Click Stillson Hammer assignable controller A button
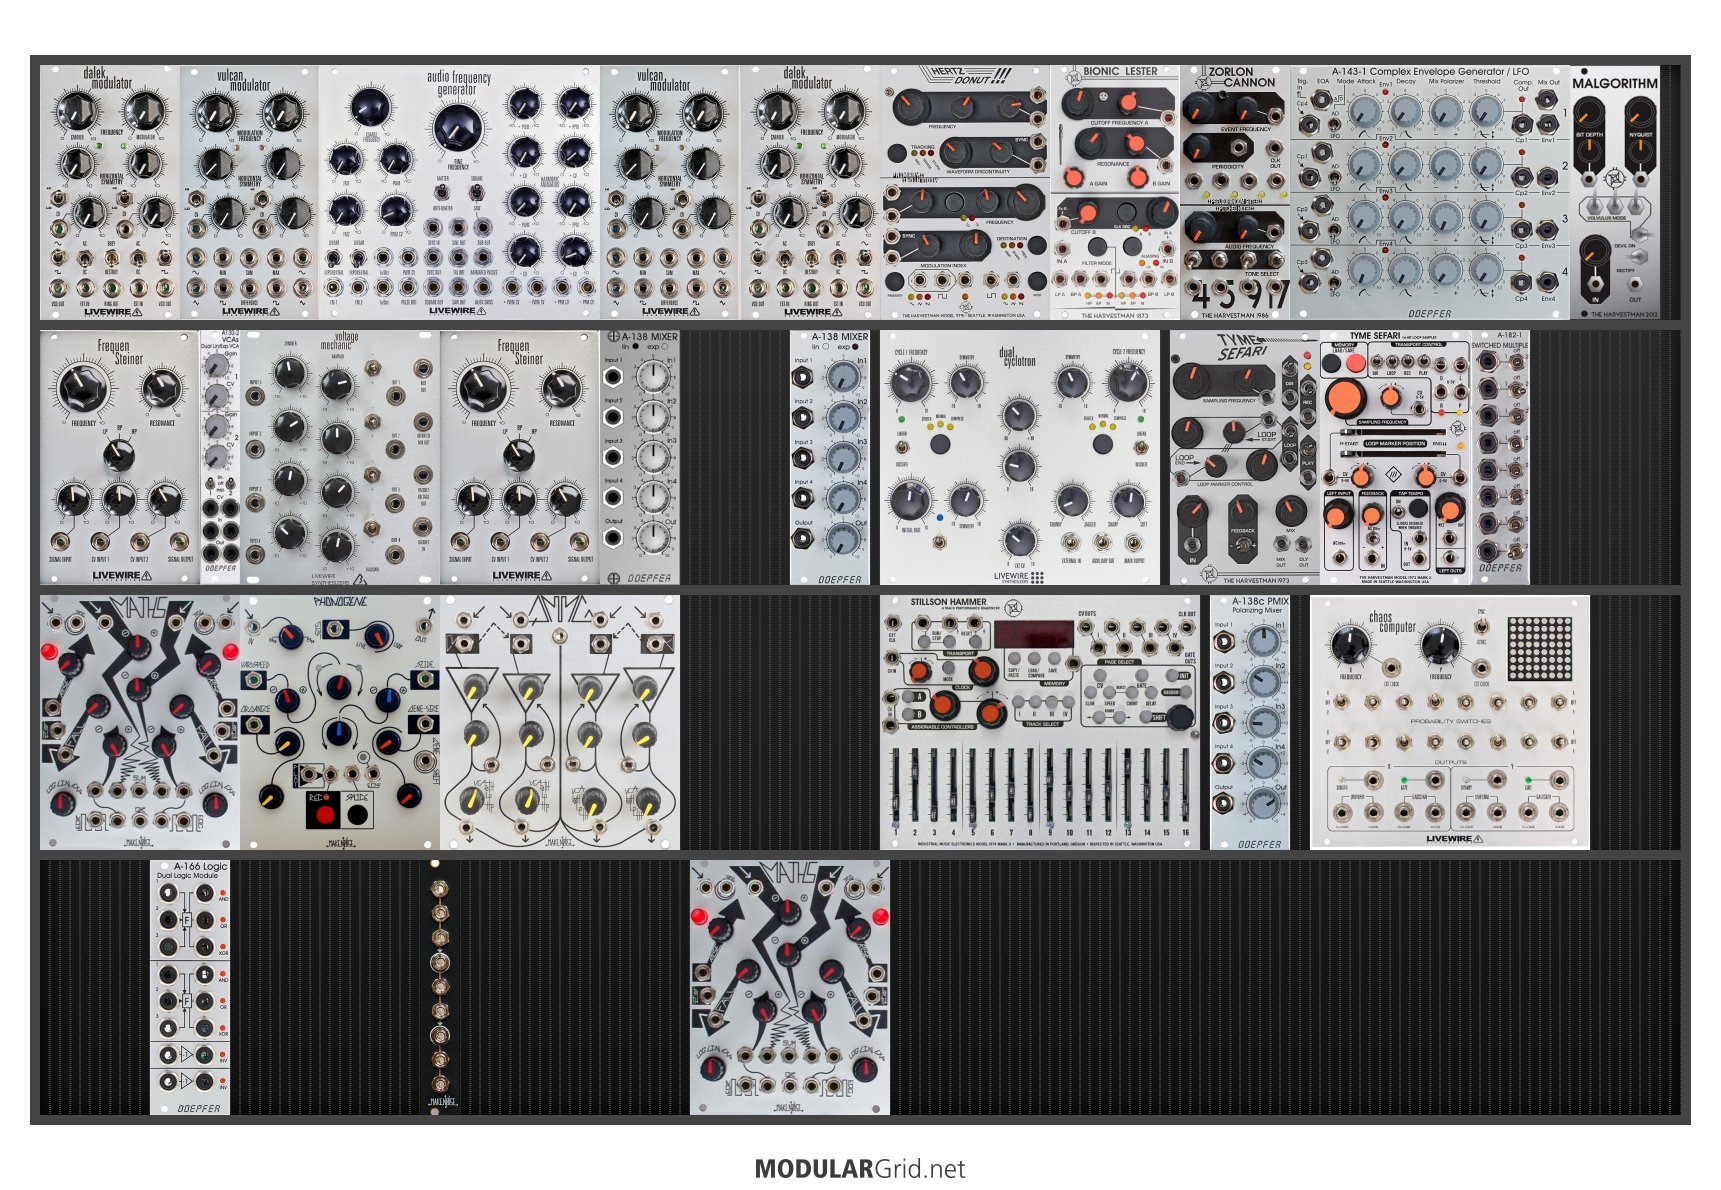This screenshot has width=1721, height=1190. coord(908,696)
